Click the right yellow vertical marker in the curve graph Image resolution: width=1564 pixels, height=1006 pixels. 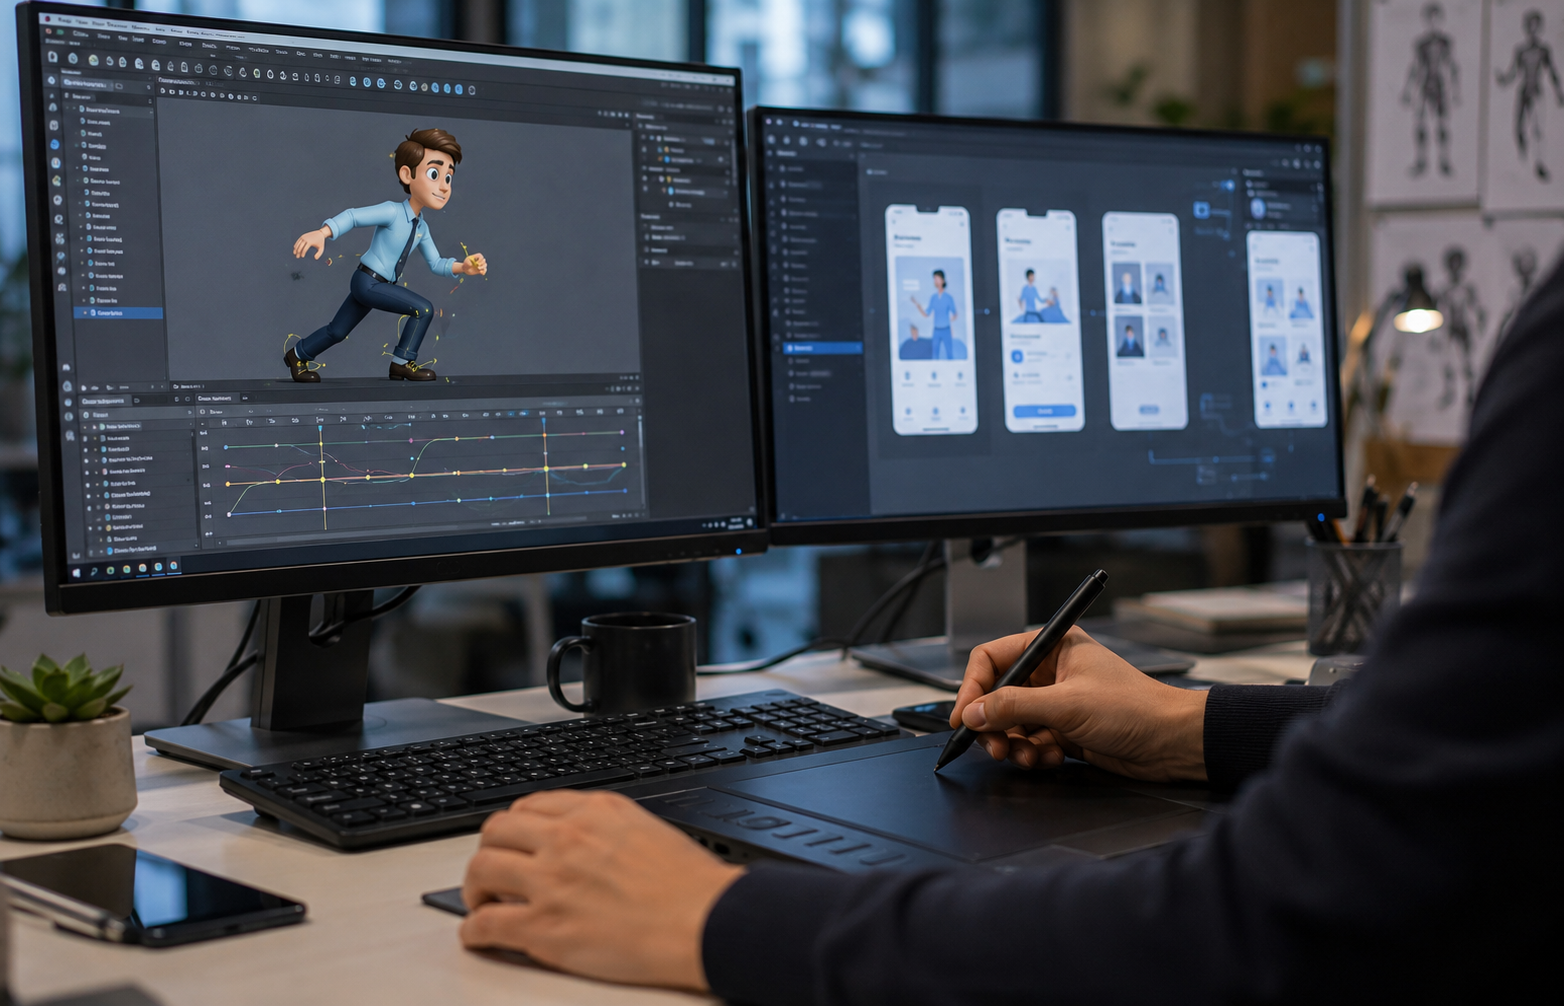pyautogui.click(x=546, y=466)
